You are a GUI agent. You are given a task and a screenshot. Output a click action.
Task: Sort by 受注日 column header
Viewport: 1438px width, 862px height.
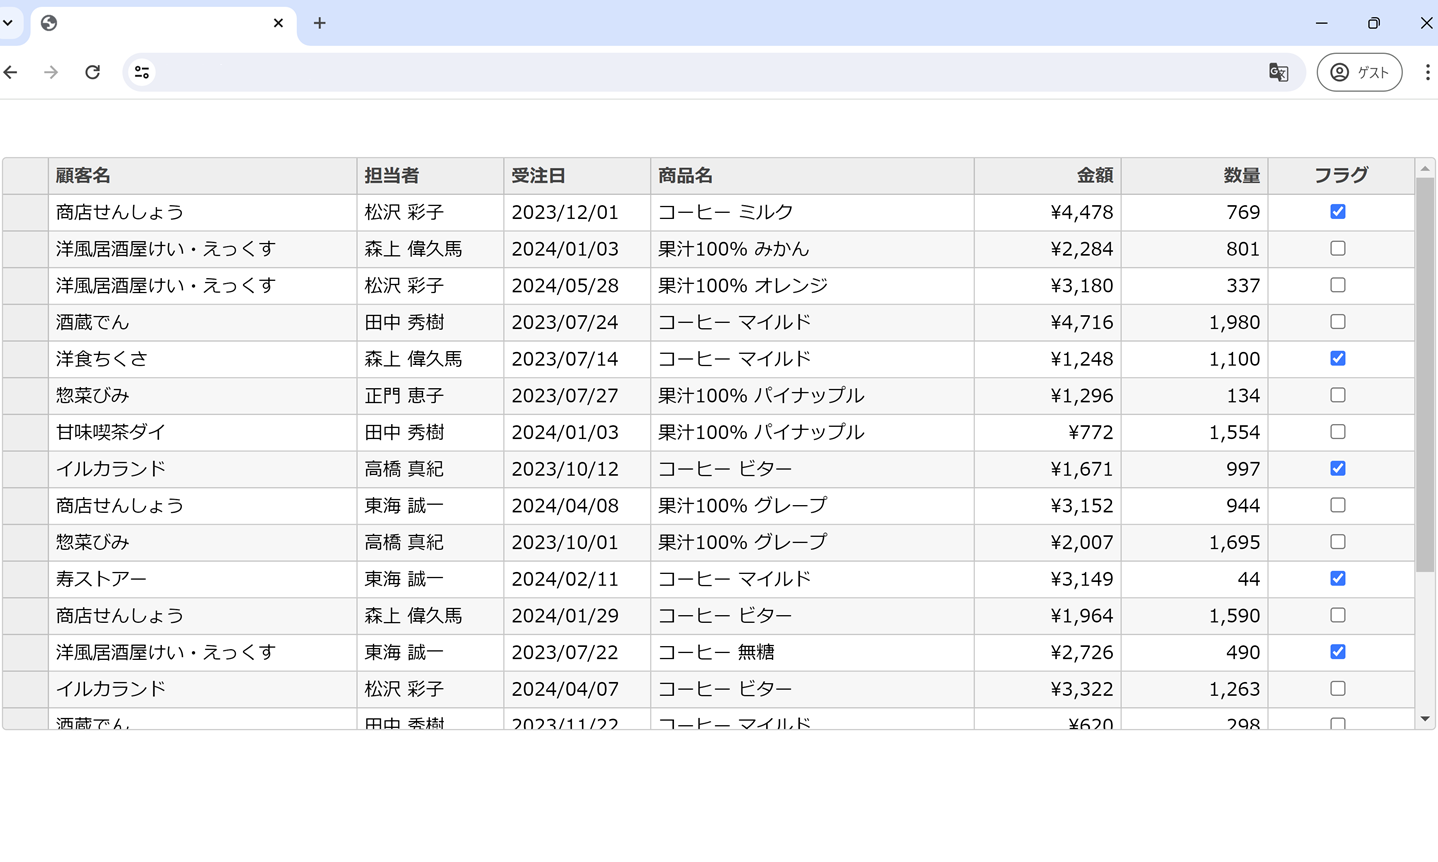[577, 175]
